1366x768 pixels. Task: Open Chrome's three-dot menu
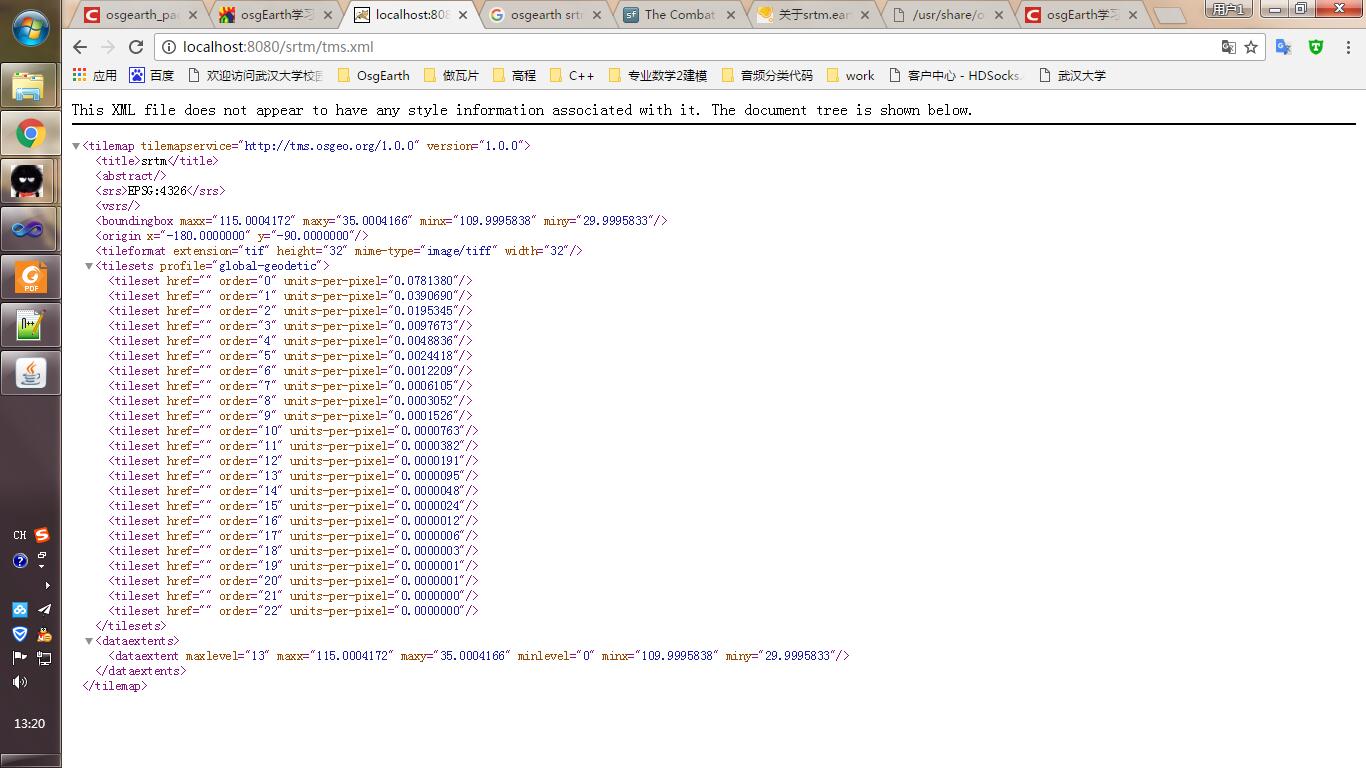coord(1348,47)
